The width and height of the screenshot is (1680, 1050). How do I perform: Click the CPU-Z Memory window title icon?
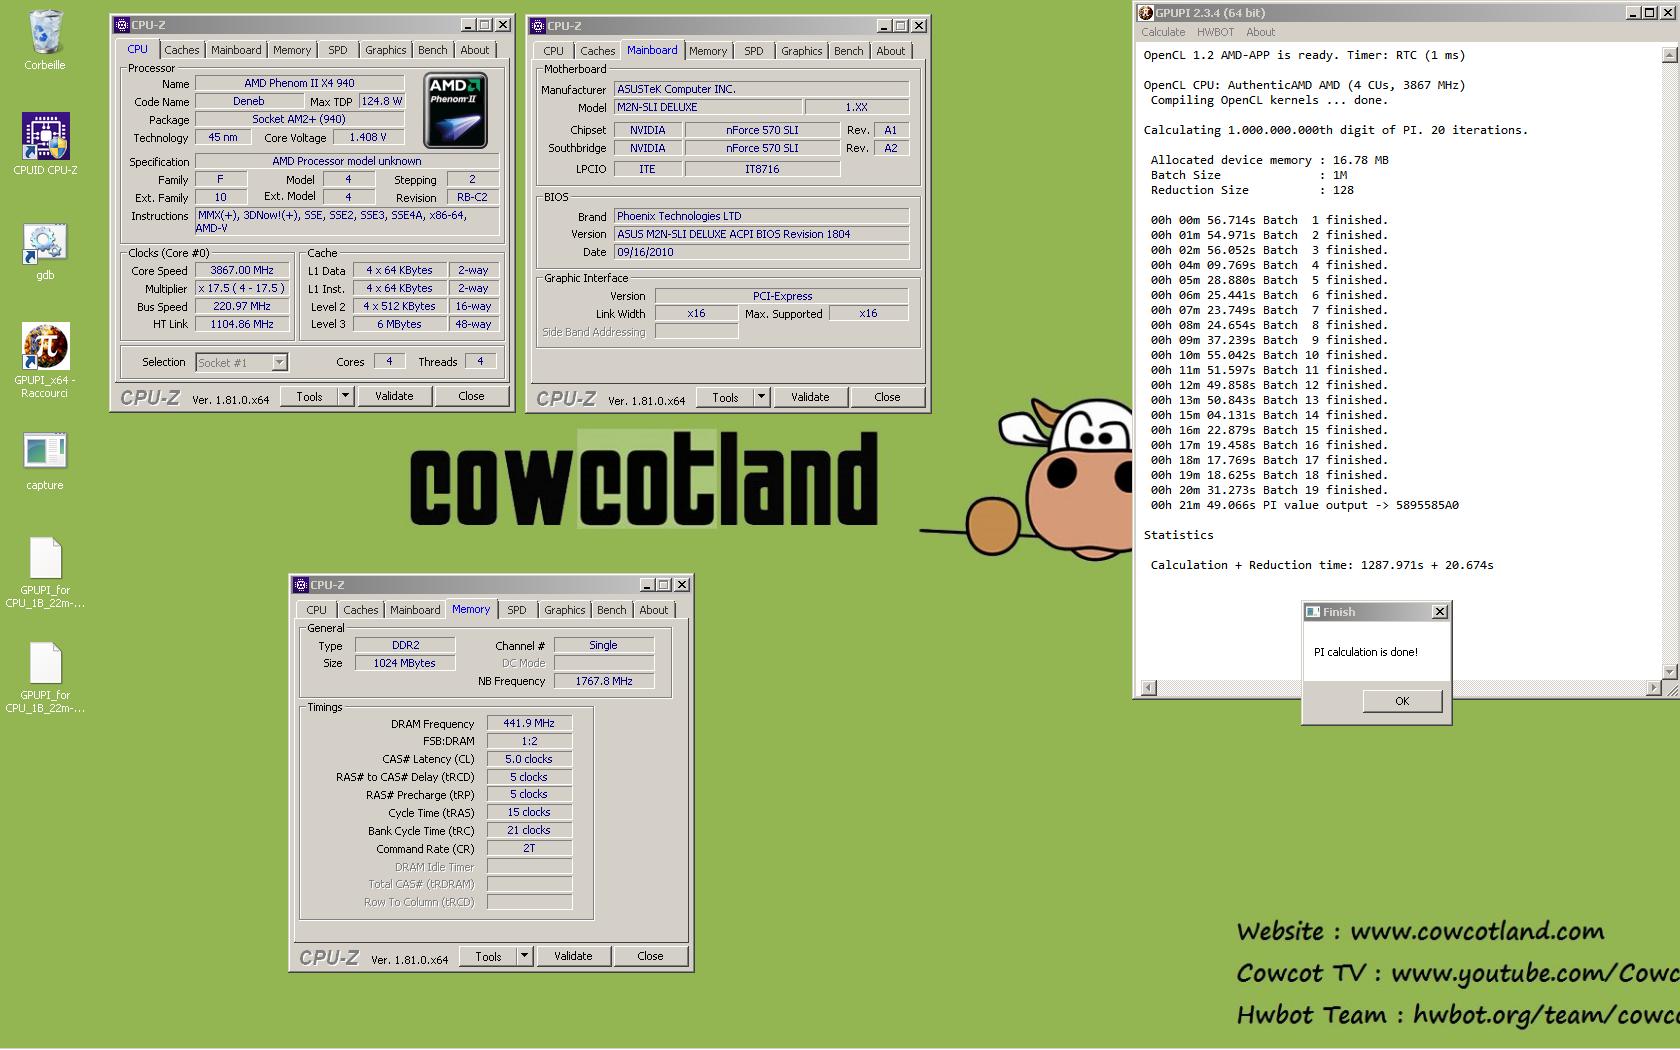click(x=300, y=585)
